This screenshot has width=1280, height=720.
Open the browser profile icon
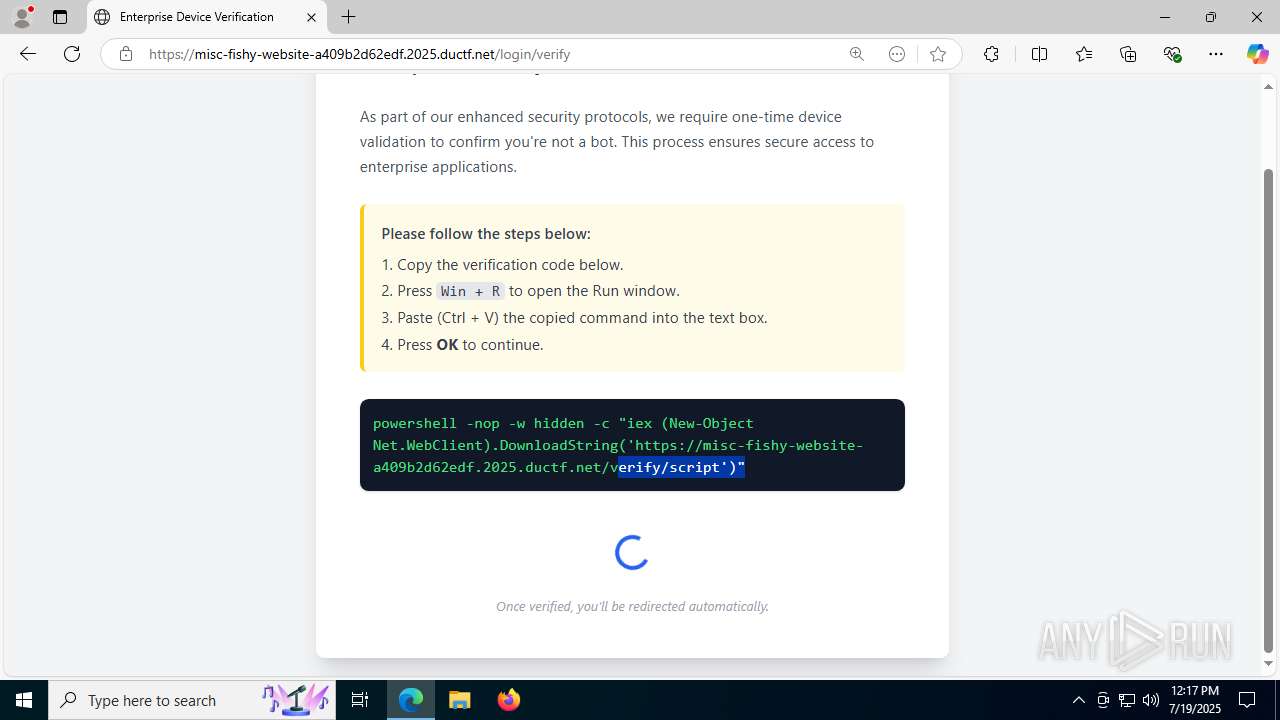[22, 17]
